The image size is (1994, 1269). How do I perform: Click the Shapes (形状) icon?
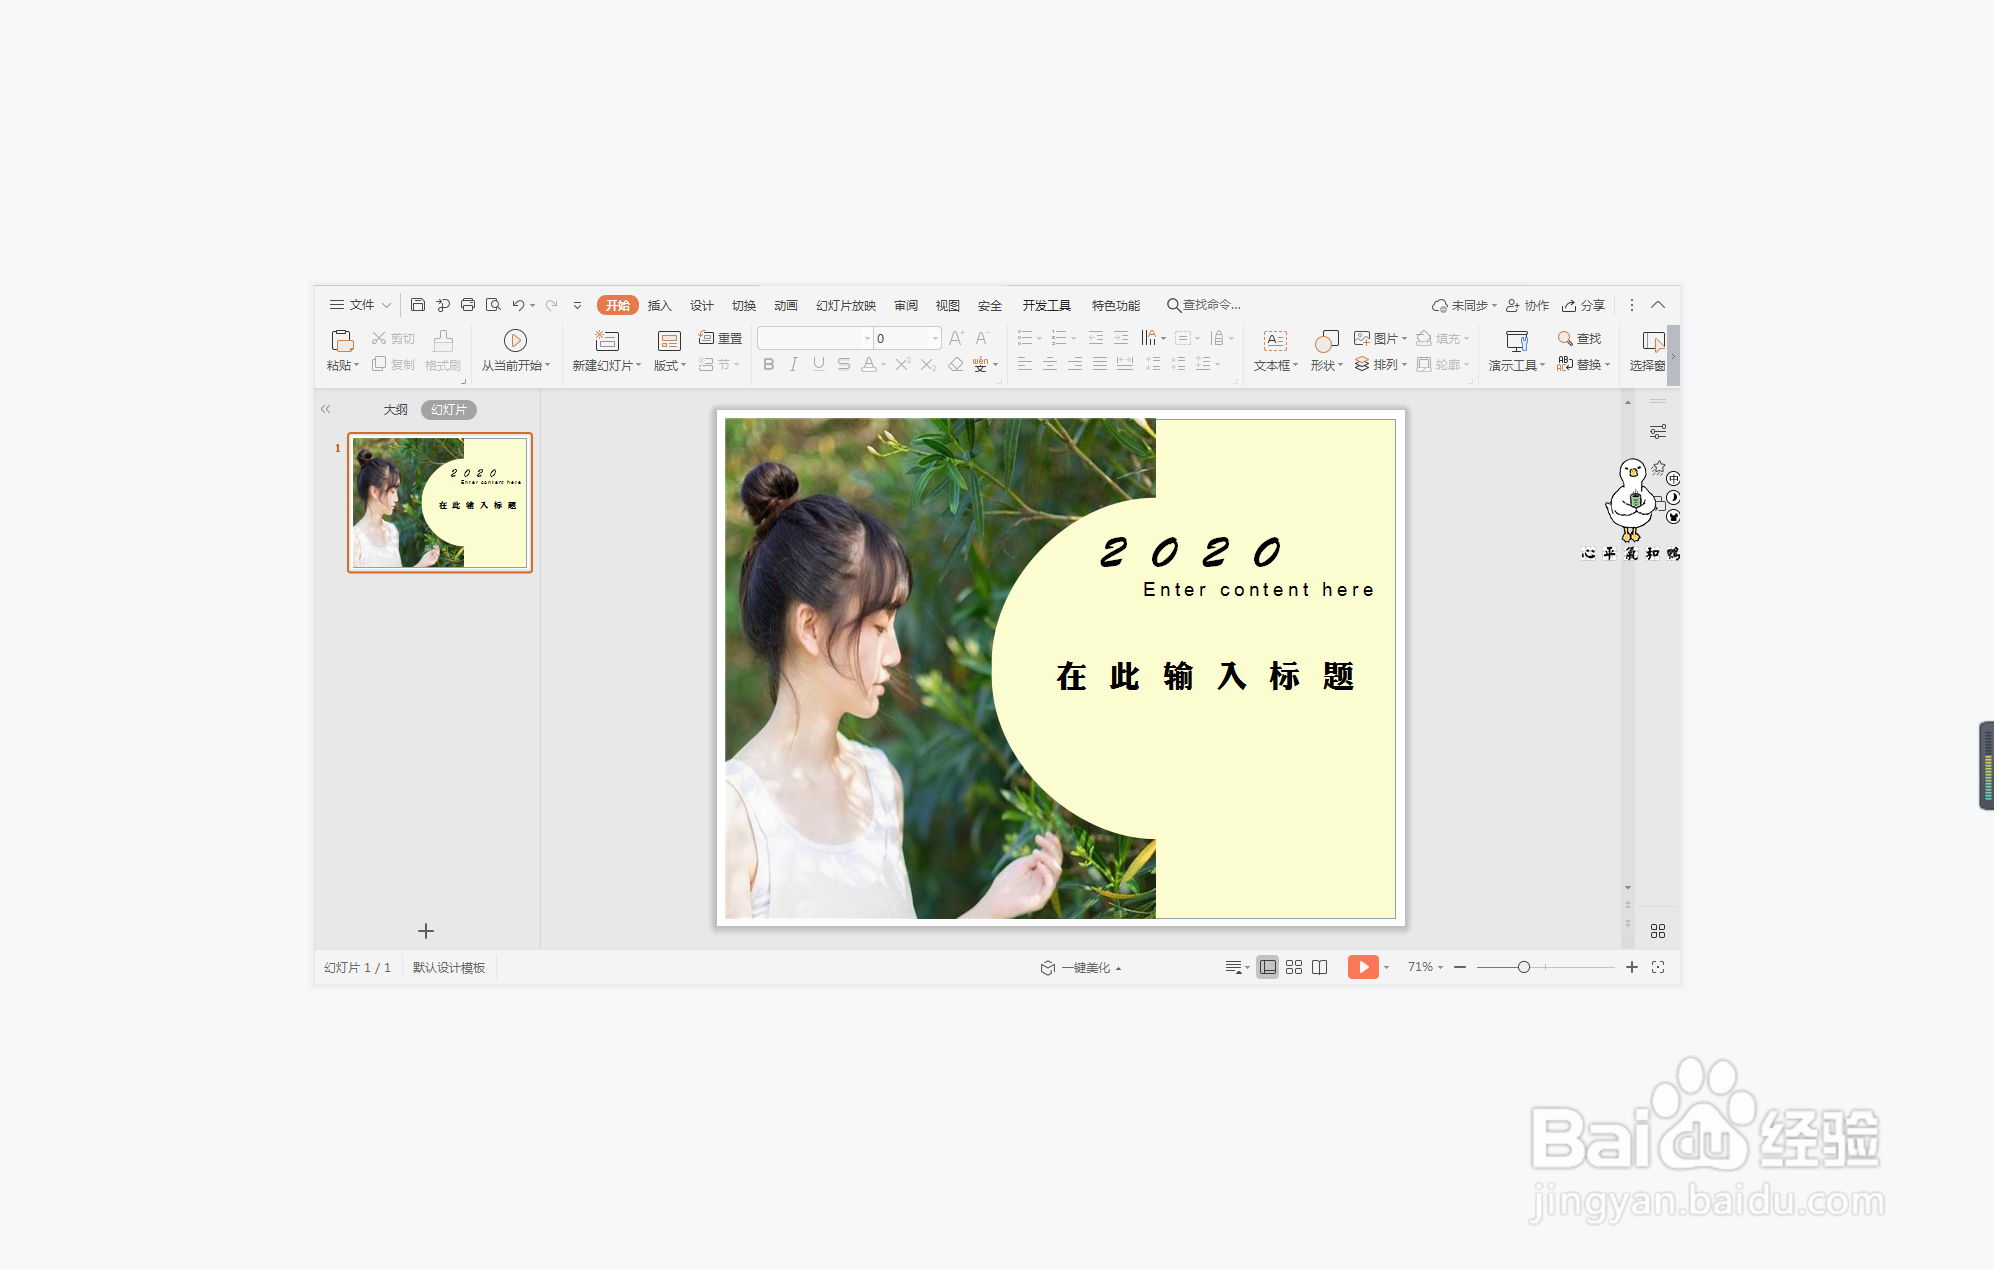(1326, 341)
